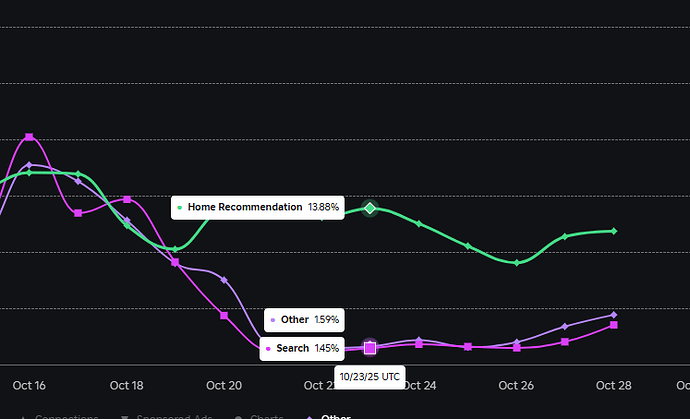Click the Oct 26 axis label
Screen dimensions: 690x419
point(516,386)
